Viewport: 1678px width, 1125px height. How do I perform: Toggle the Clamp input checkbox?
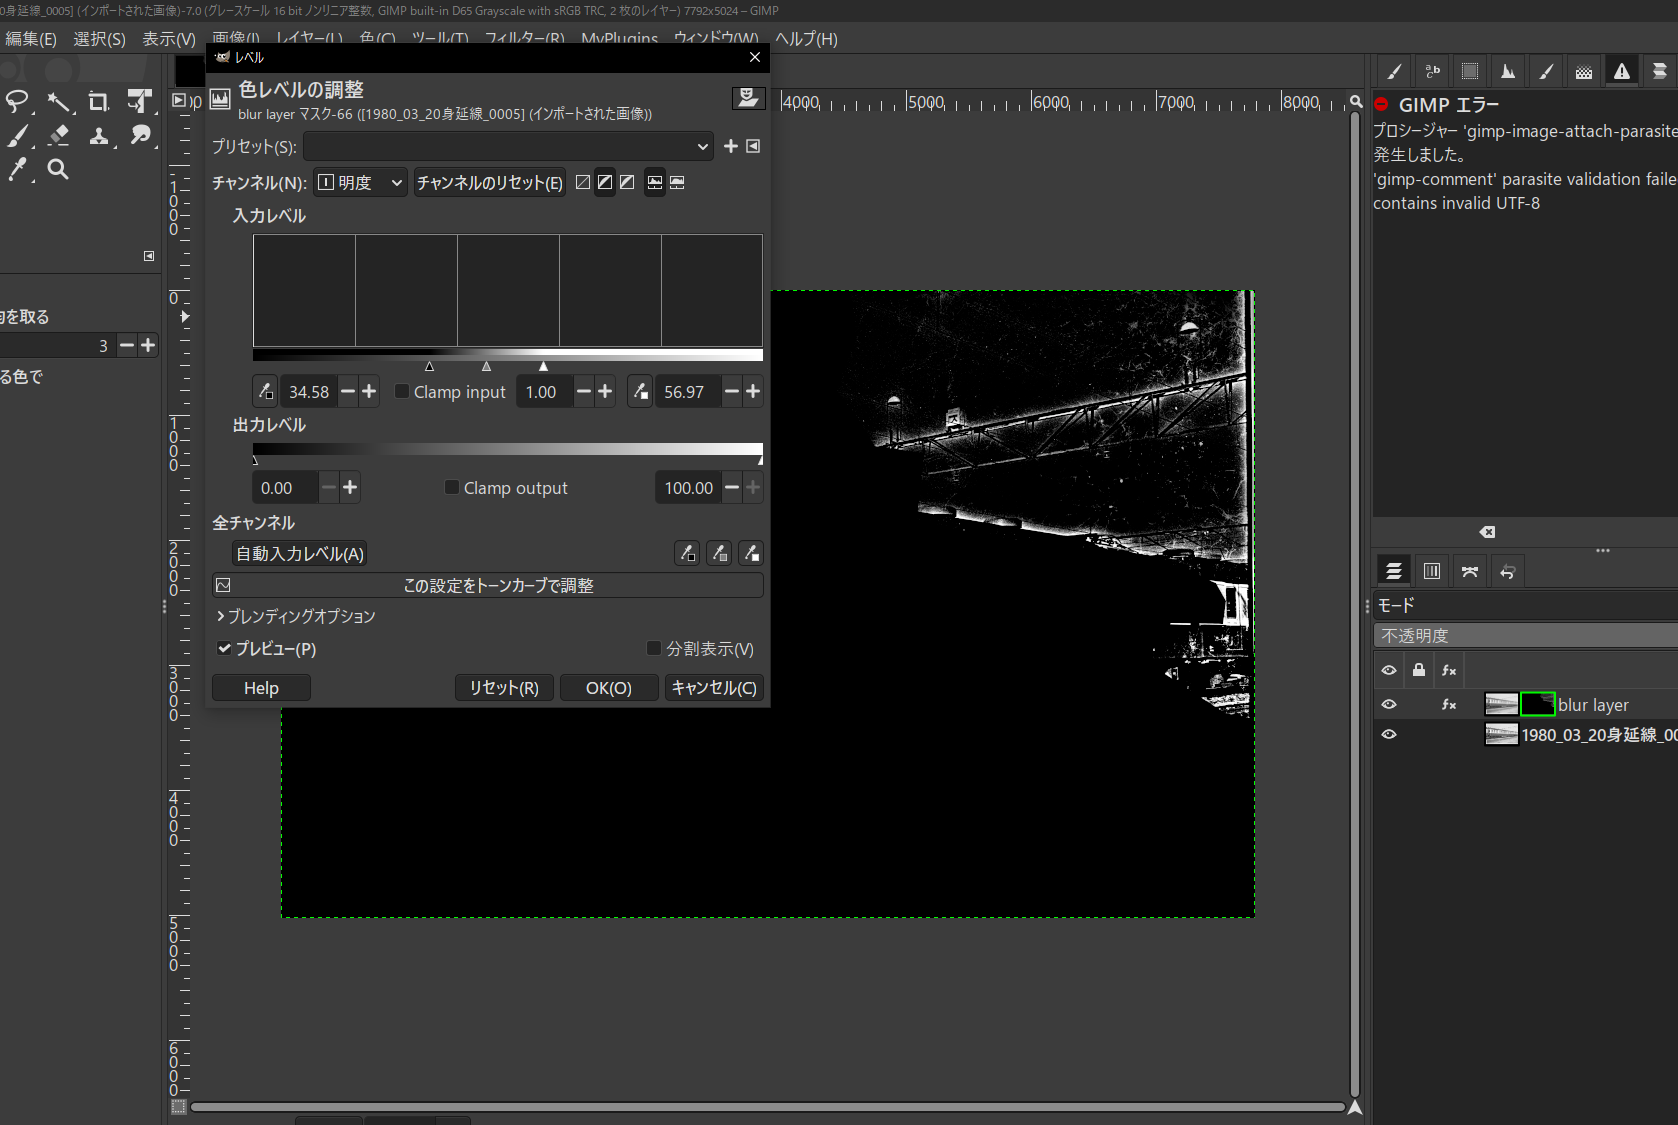pos(402,391)
